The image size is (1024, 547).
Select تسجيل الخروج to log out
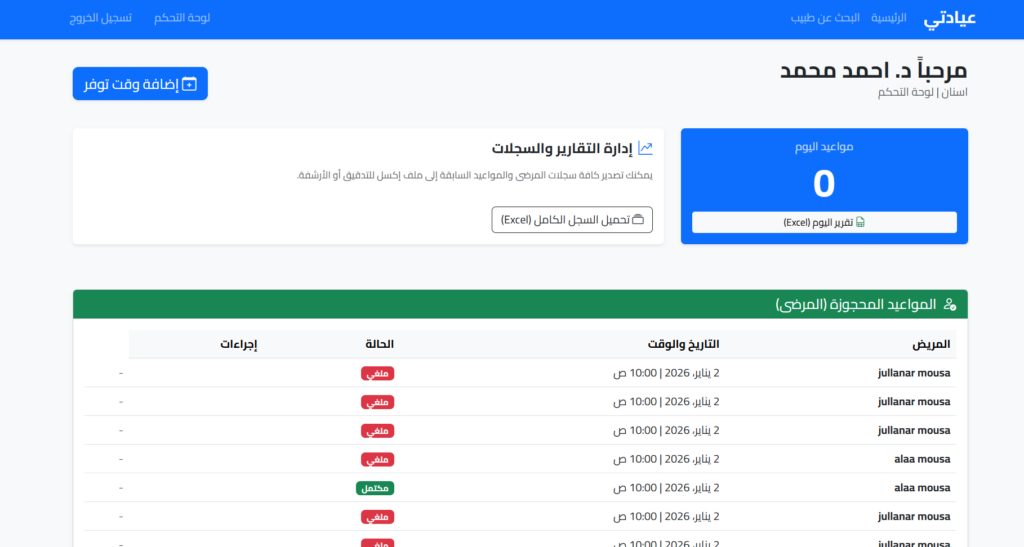(x=101, y=18)
